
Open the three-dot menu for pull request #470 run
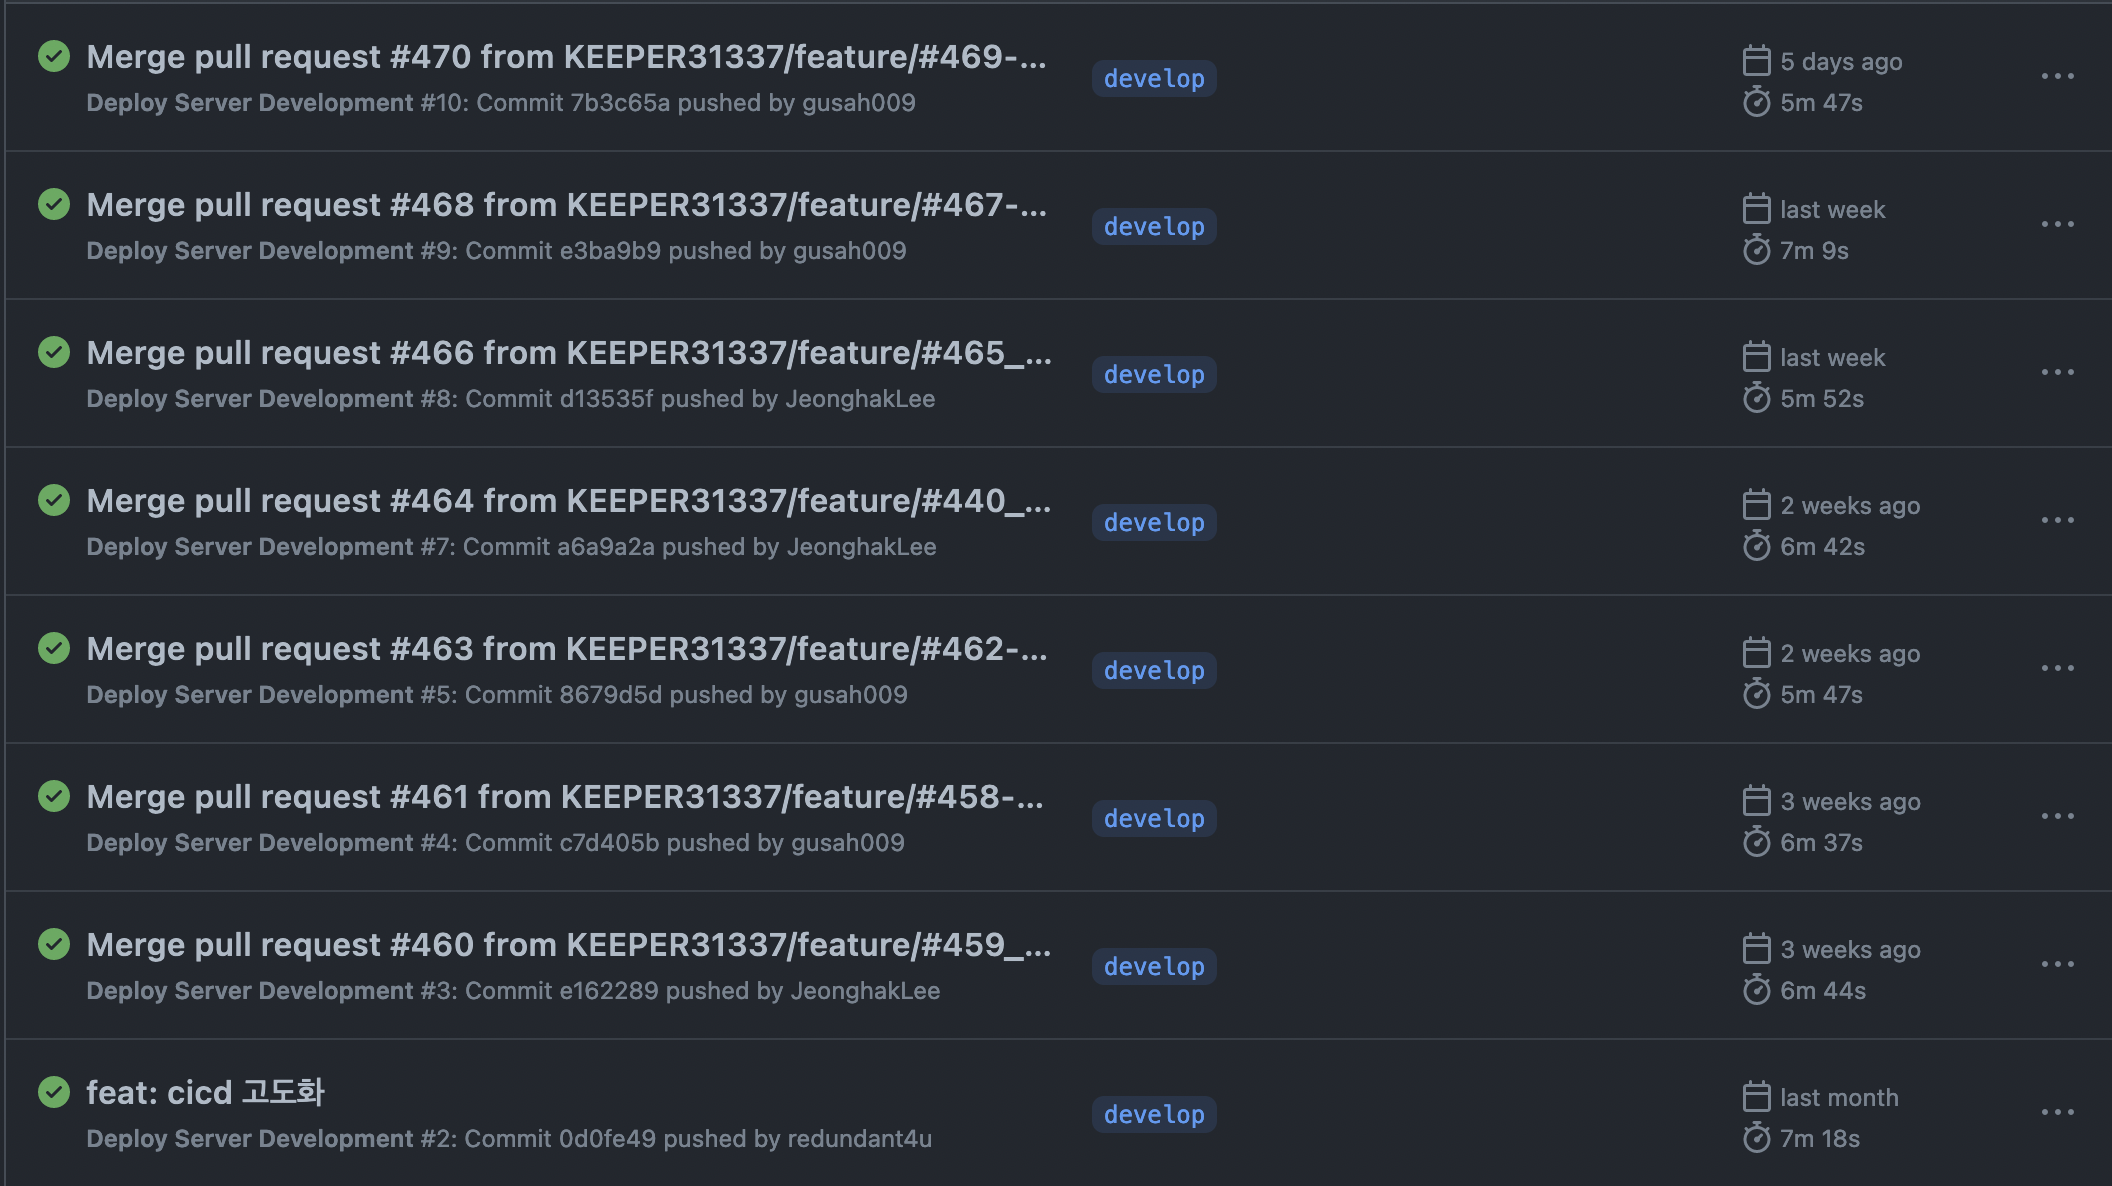(x=2057, y=76)
